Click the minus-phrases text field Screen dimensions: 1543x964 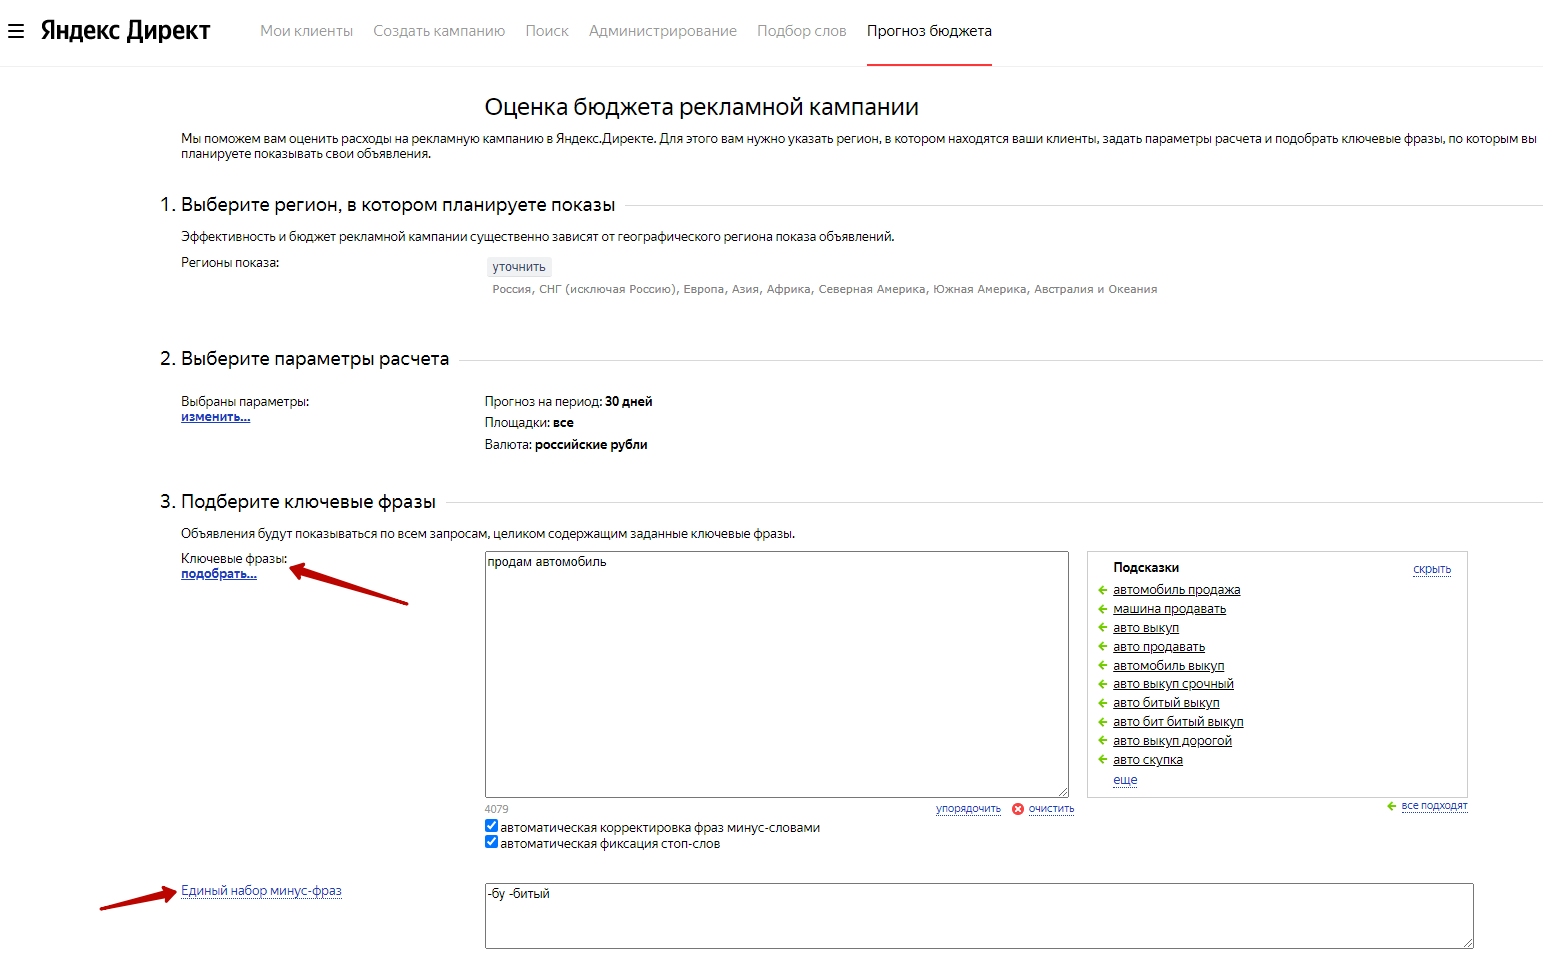point(978,915)
